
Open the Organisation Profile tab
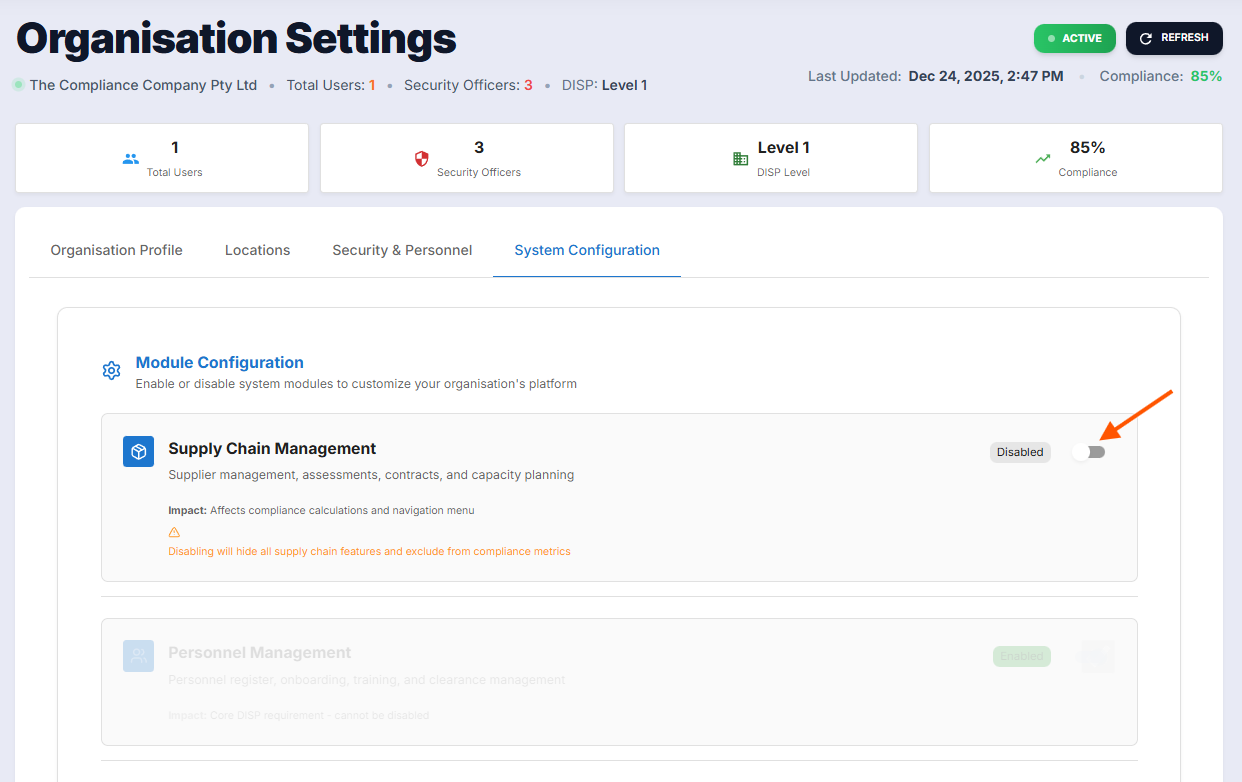click(117, 250)
